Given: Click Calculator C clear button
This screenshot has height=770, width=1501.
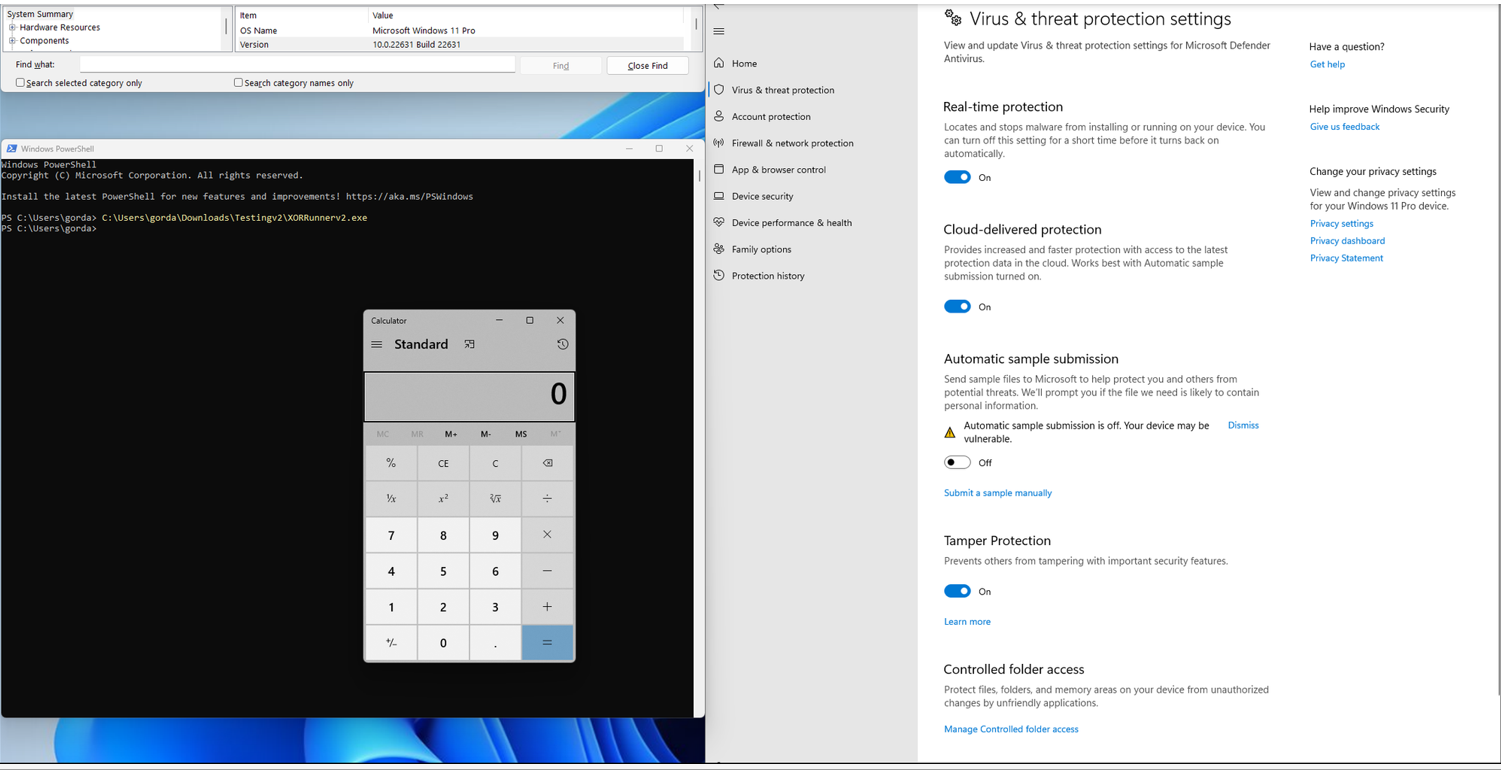Looking at the screenshot, I should (495, 463).
